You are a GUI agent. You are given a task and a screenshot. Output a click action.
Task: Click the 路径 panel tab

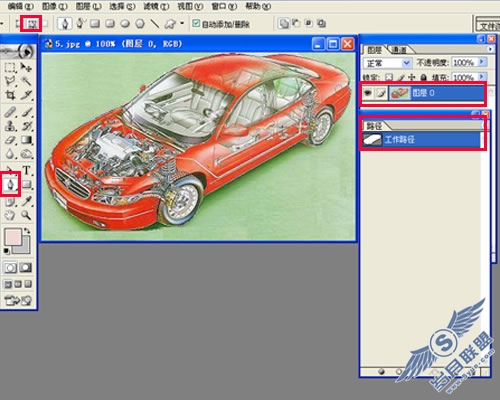coord(374,126)
